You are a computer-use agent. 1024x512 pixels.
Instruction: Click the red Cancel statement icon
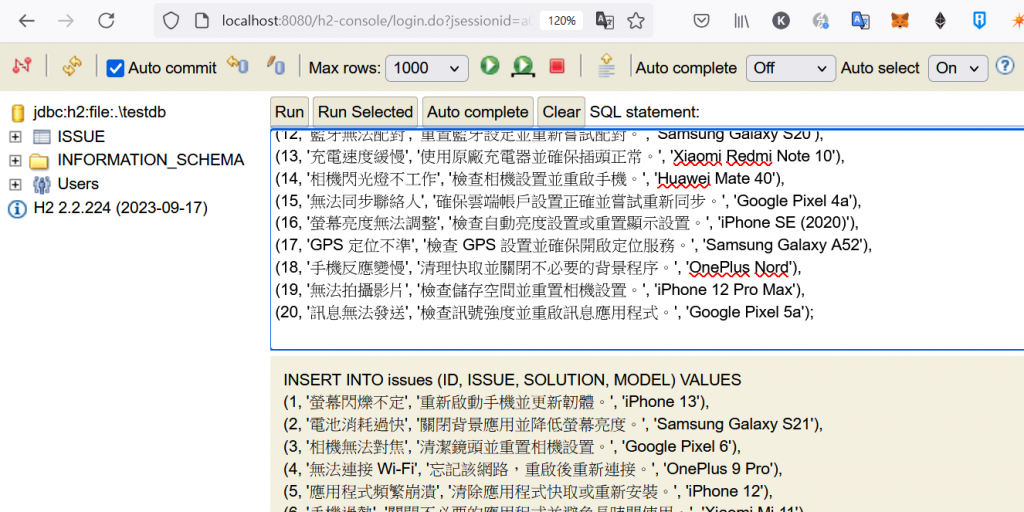(556, 66)
